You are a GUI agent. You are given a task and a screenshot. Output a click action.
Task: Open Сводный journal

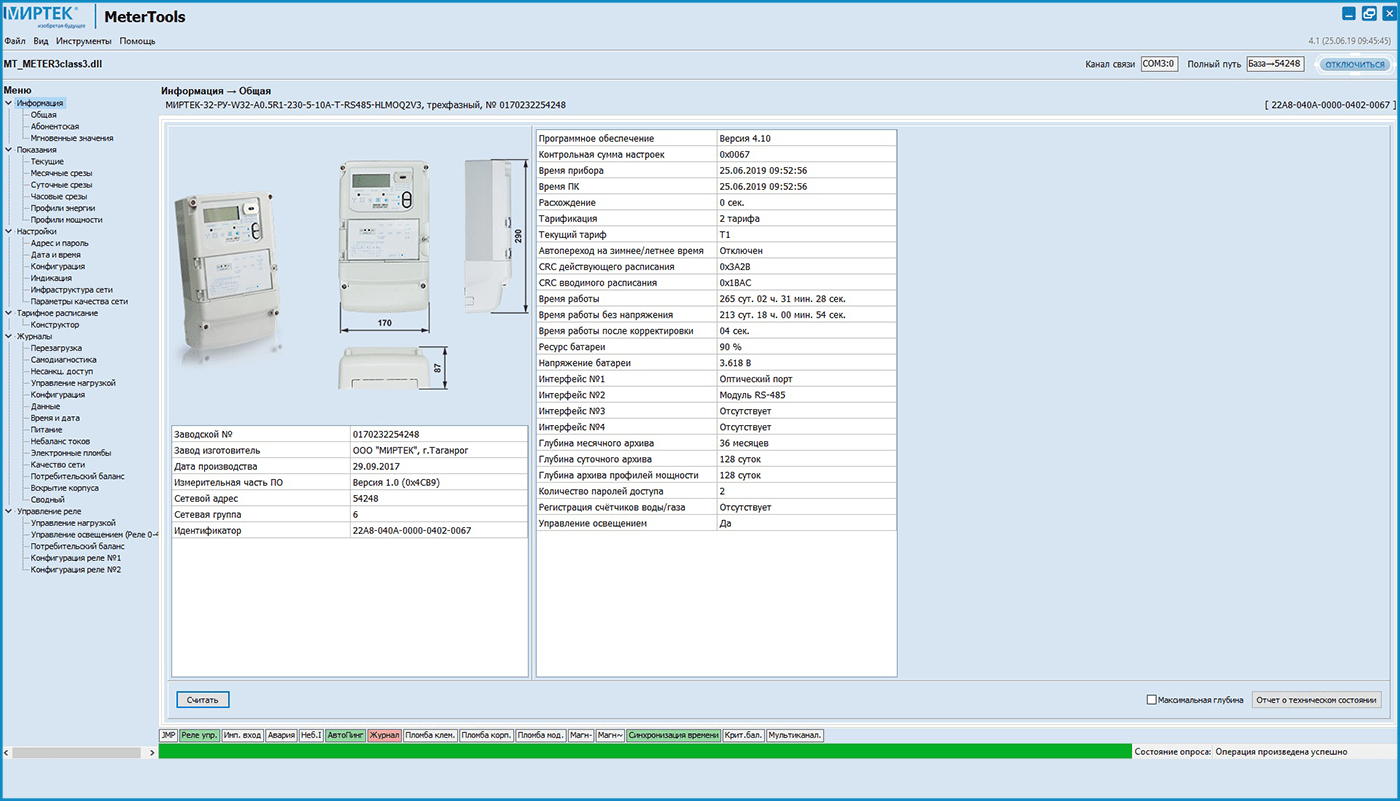coord(47,499)
